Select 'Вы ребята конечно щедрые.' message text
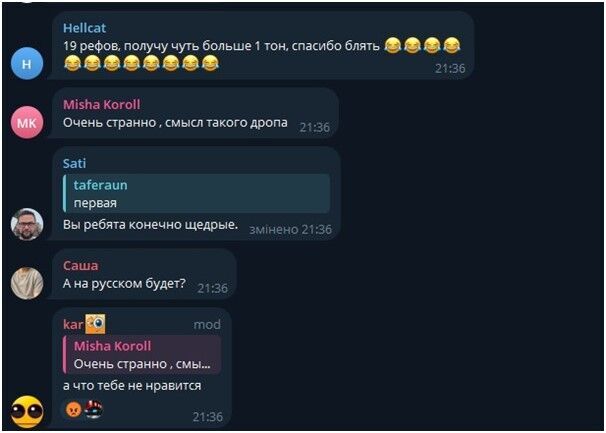 click(150, 225)
